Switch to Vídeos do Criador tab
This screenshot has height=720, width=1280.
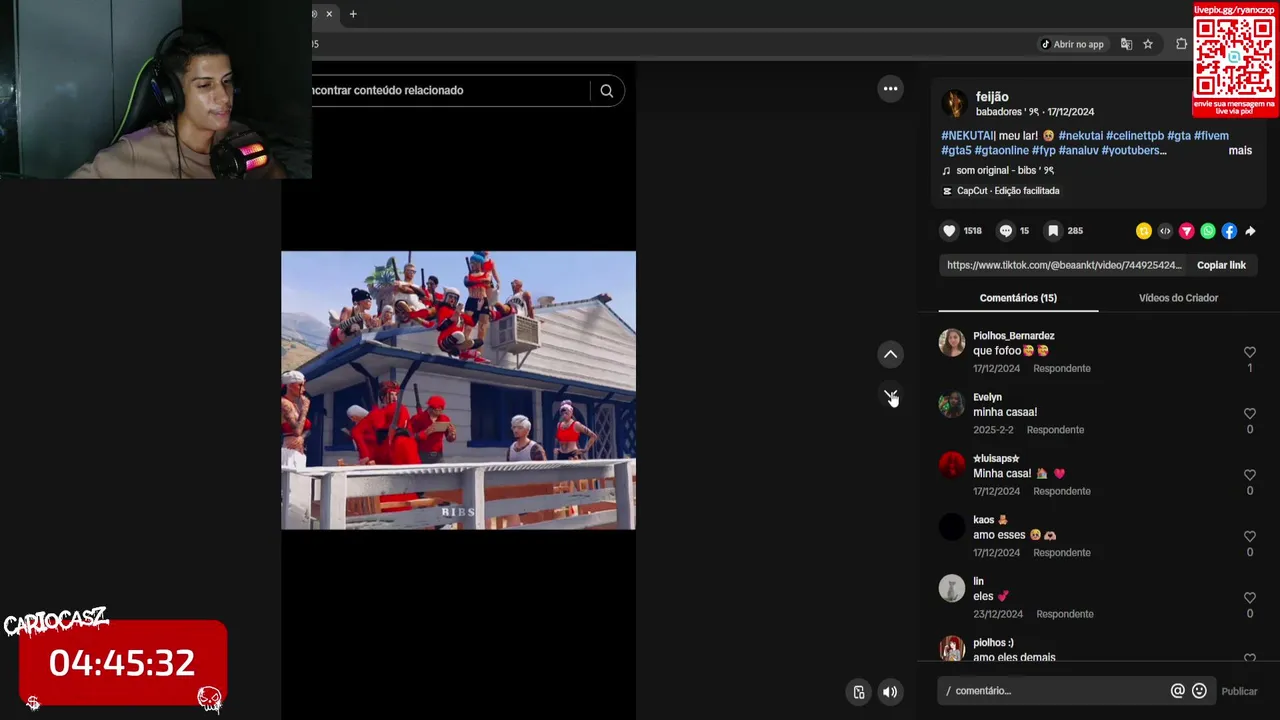(x=1178, y=298)
